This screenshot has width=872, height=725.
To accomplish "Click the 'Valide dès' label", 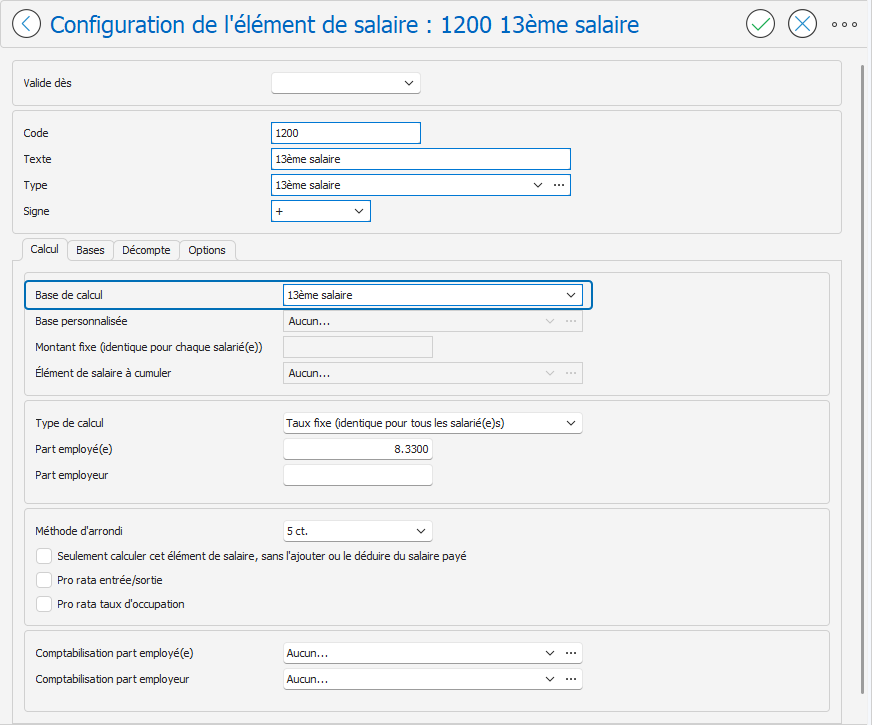I will (47, 83).
